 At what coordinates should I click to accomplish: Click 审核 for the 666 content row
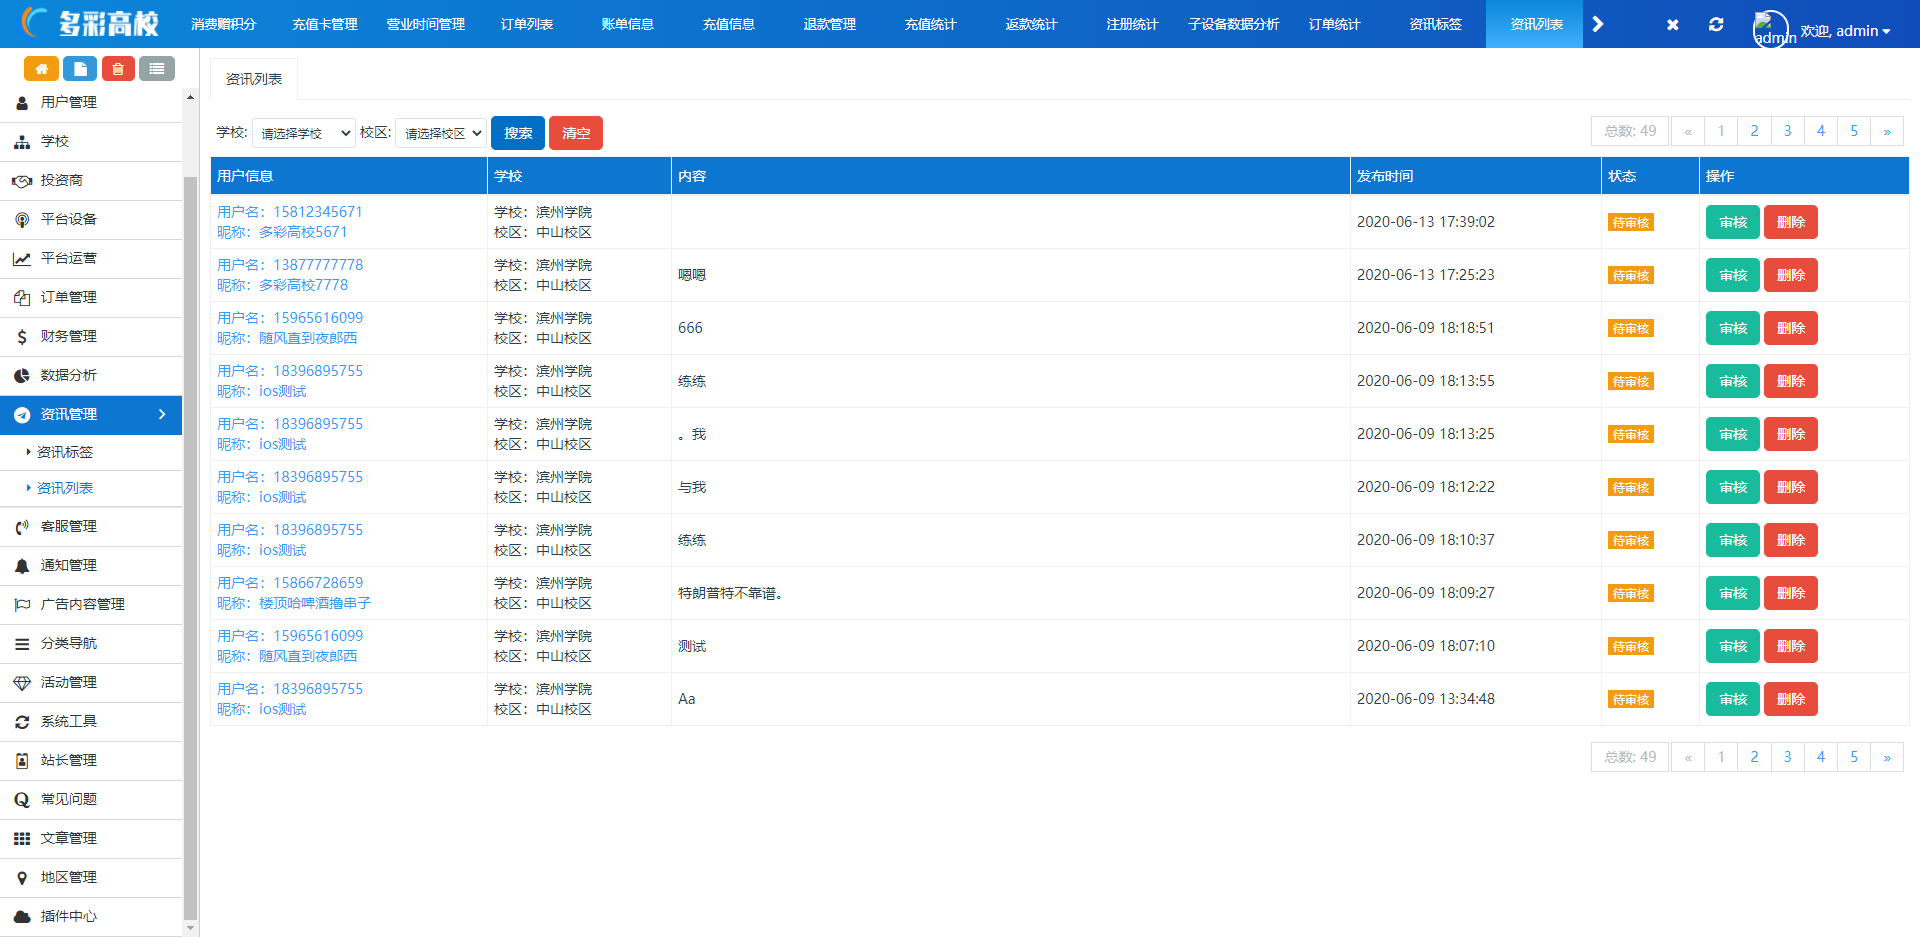pyautogui.click(x=1733, y=328)
